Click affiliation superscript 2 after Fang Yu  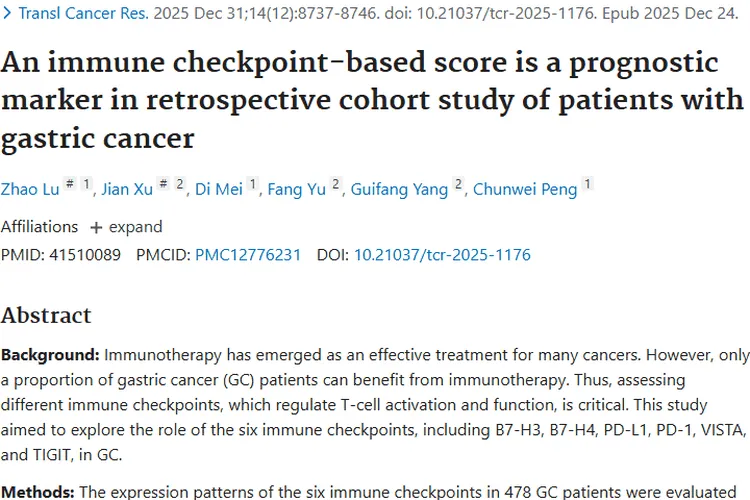click(336, 185)
